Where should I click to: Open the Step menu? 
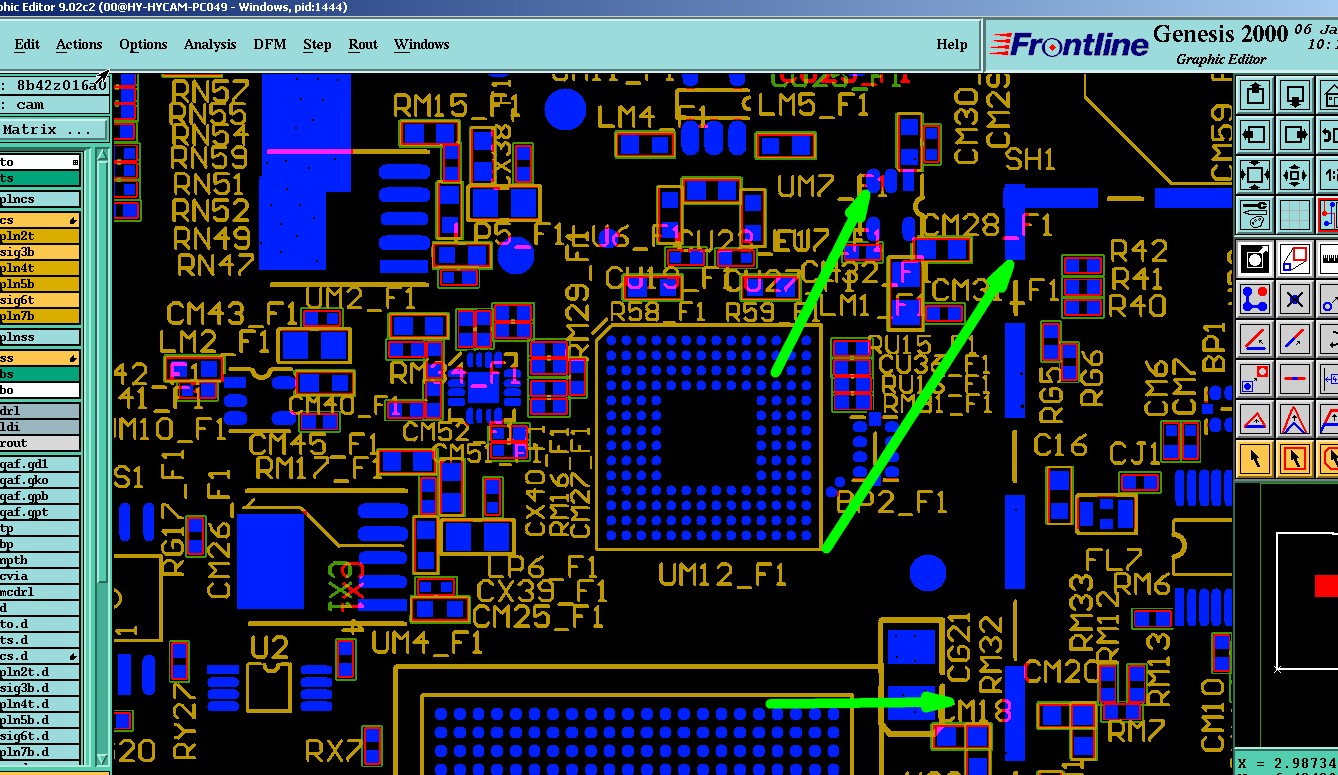tap(317, 44)
